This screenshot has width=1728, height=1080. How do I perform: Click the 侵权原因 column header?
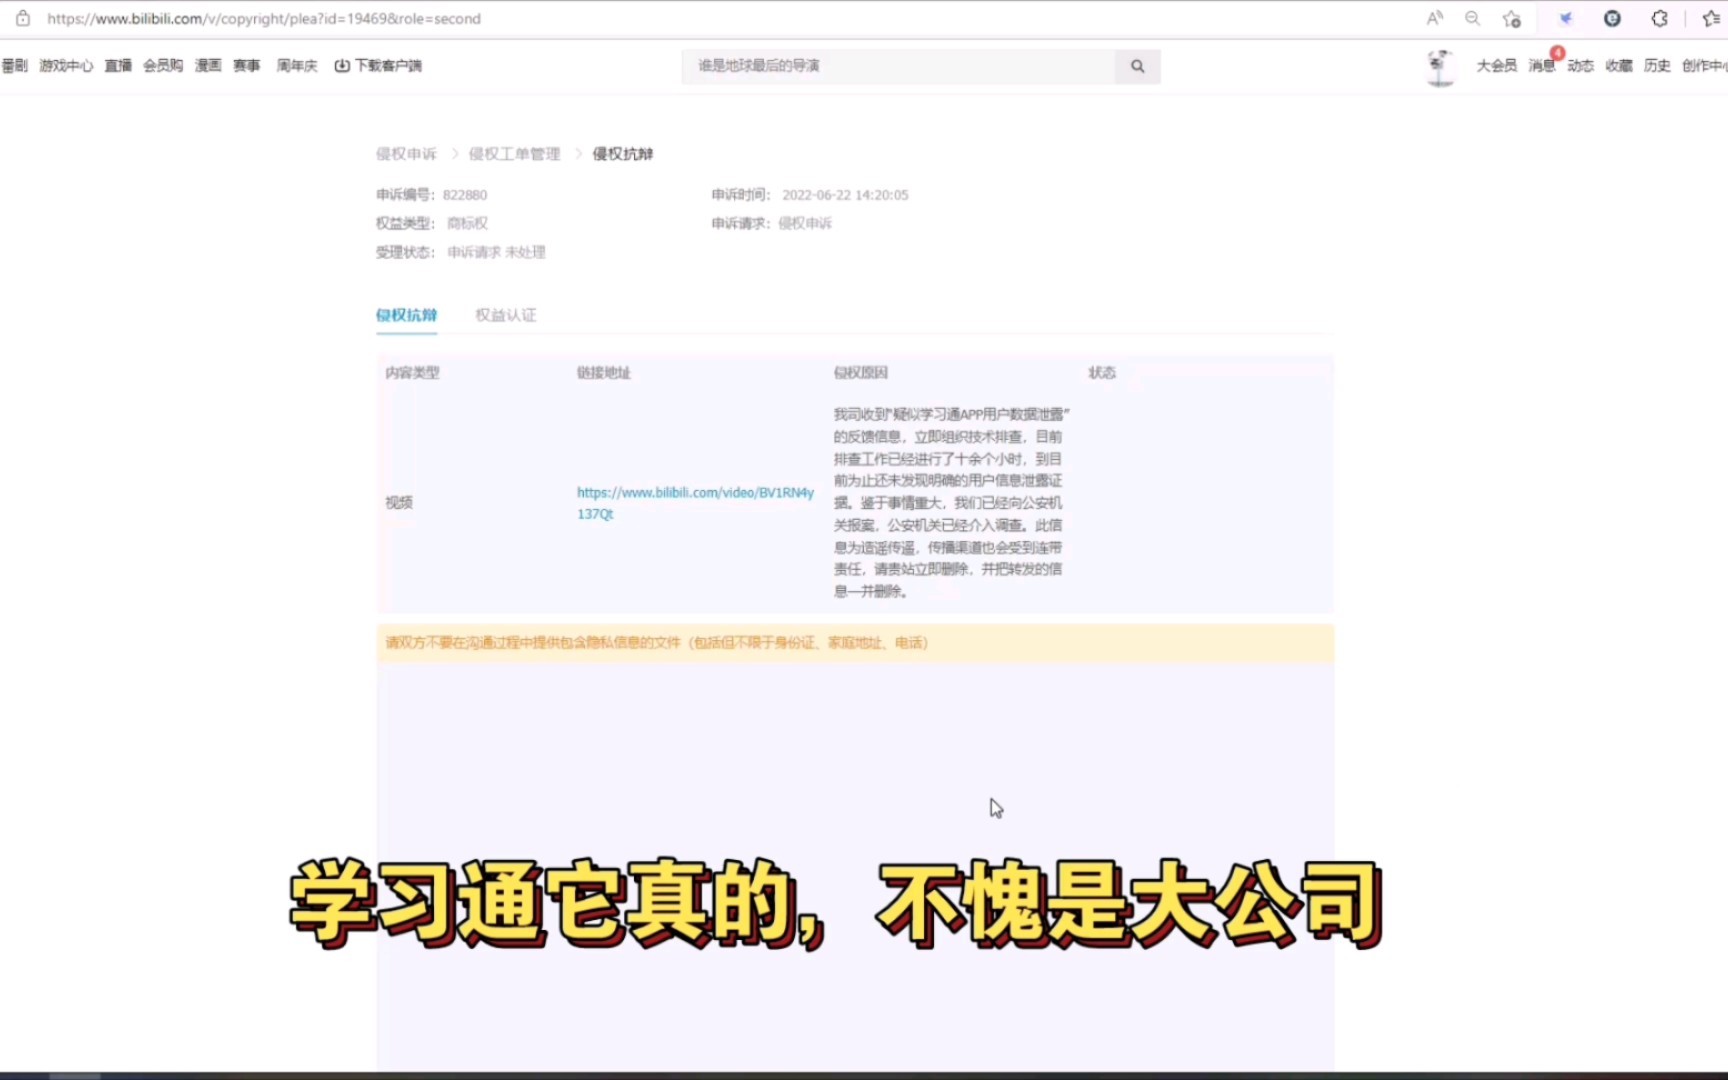click(x=861, y=372)
